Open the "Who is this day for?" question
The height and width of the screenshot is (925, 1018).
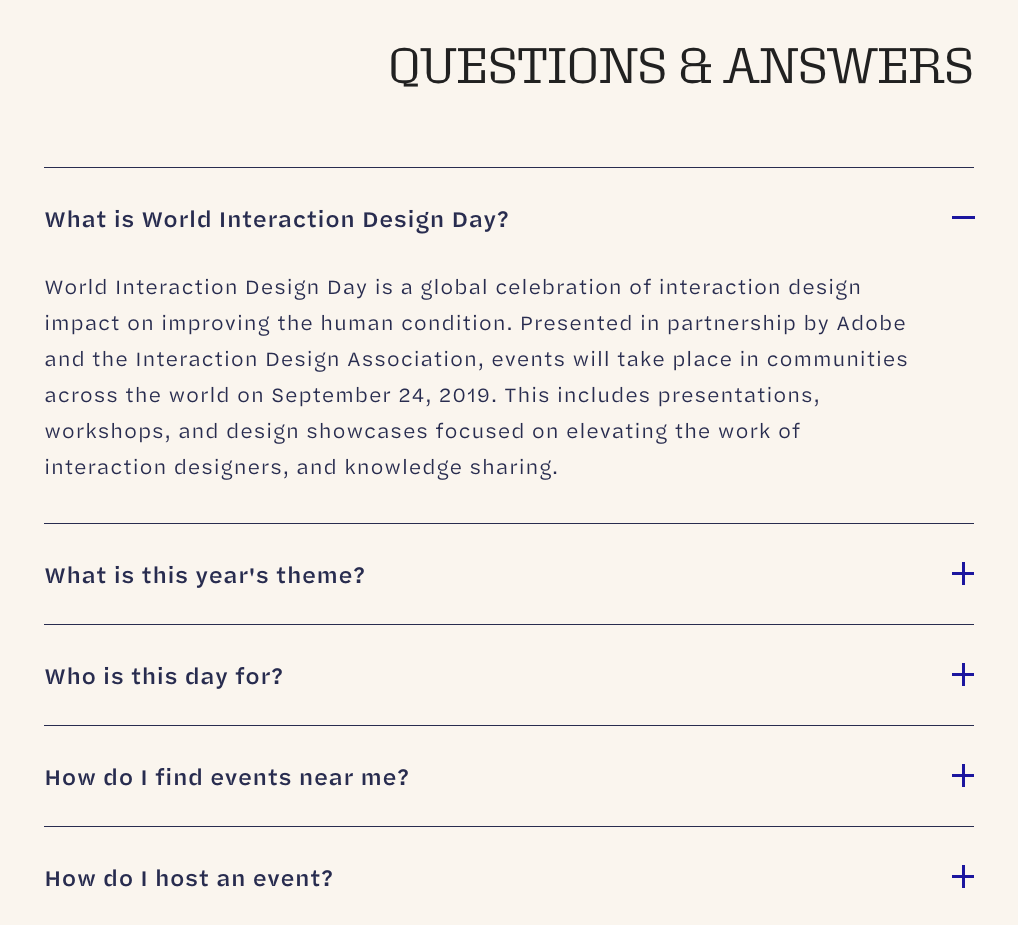[164, 677]
